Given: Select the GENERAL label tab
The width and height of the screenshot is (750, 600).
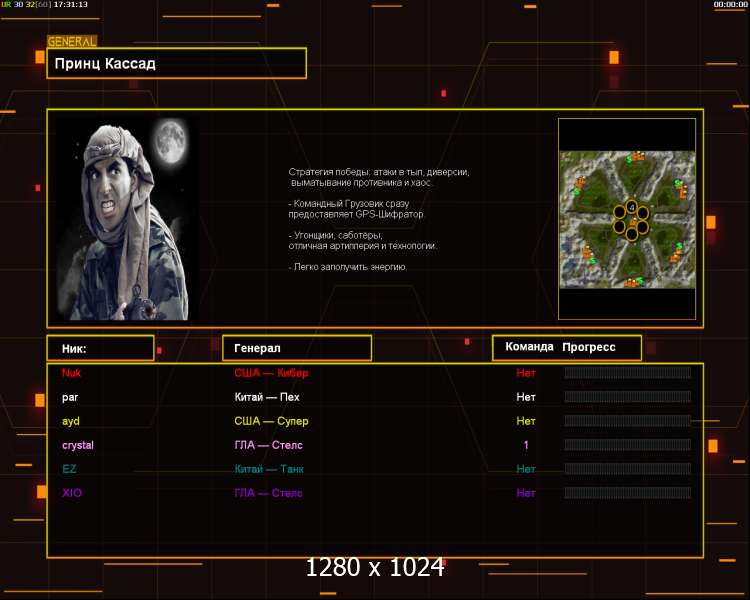Looking at the screenshot, I should (72, 42).
